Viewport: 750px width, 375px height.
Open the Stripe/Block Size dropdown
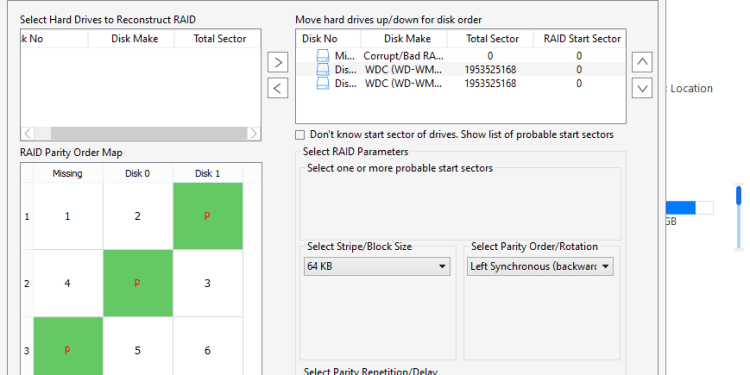click(x=377, y=266)
